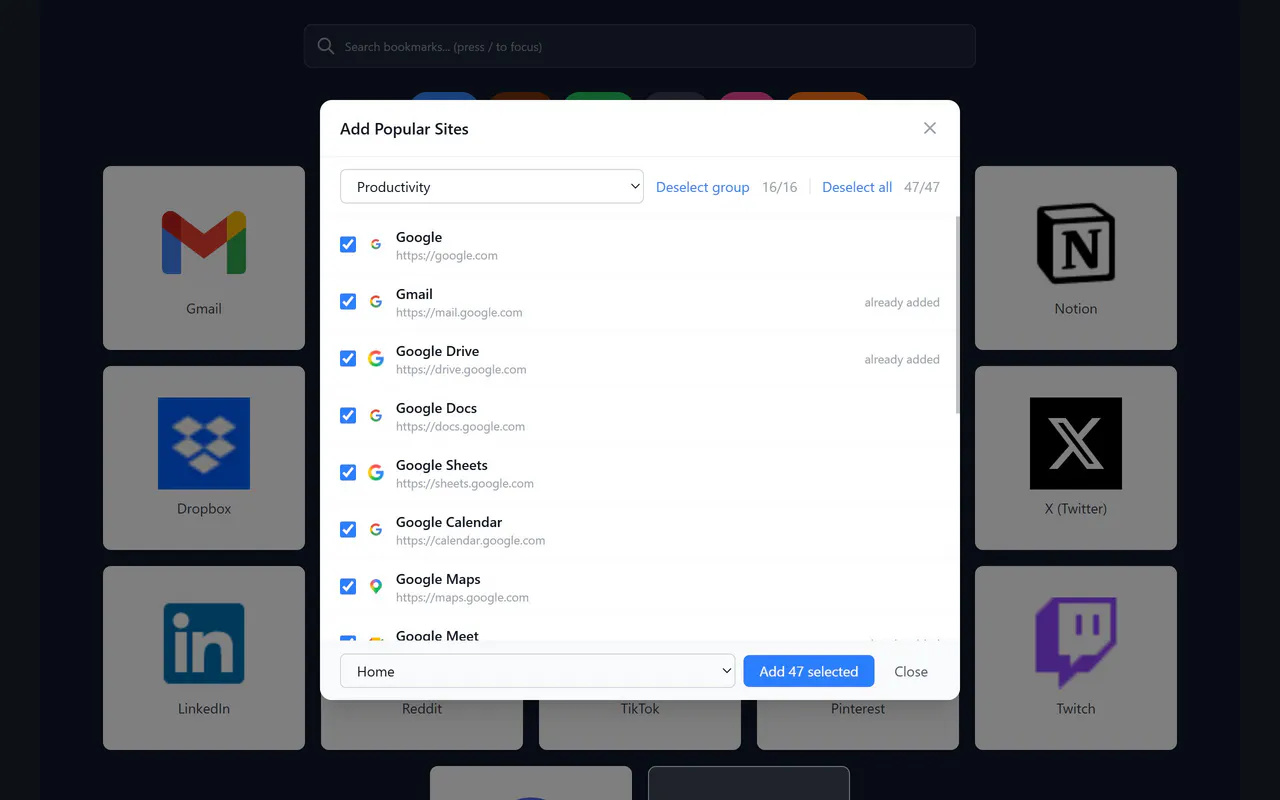Open the Gmail bookmark tile icon behind the dialog

(x=204, y=242)
